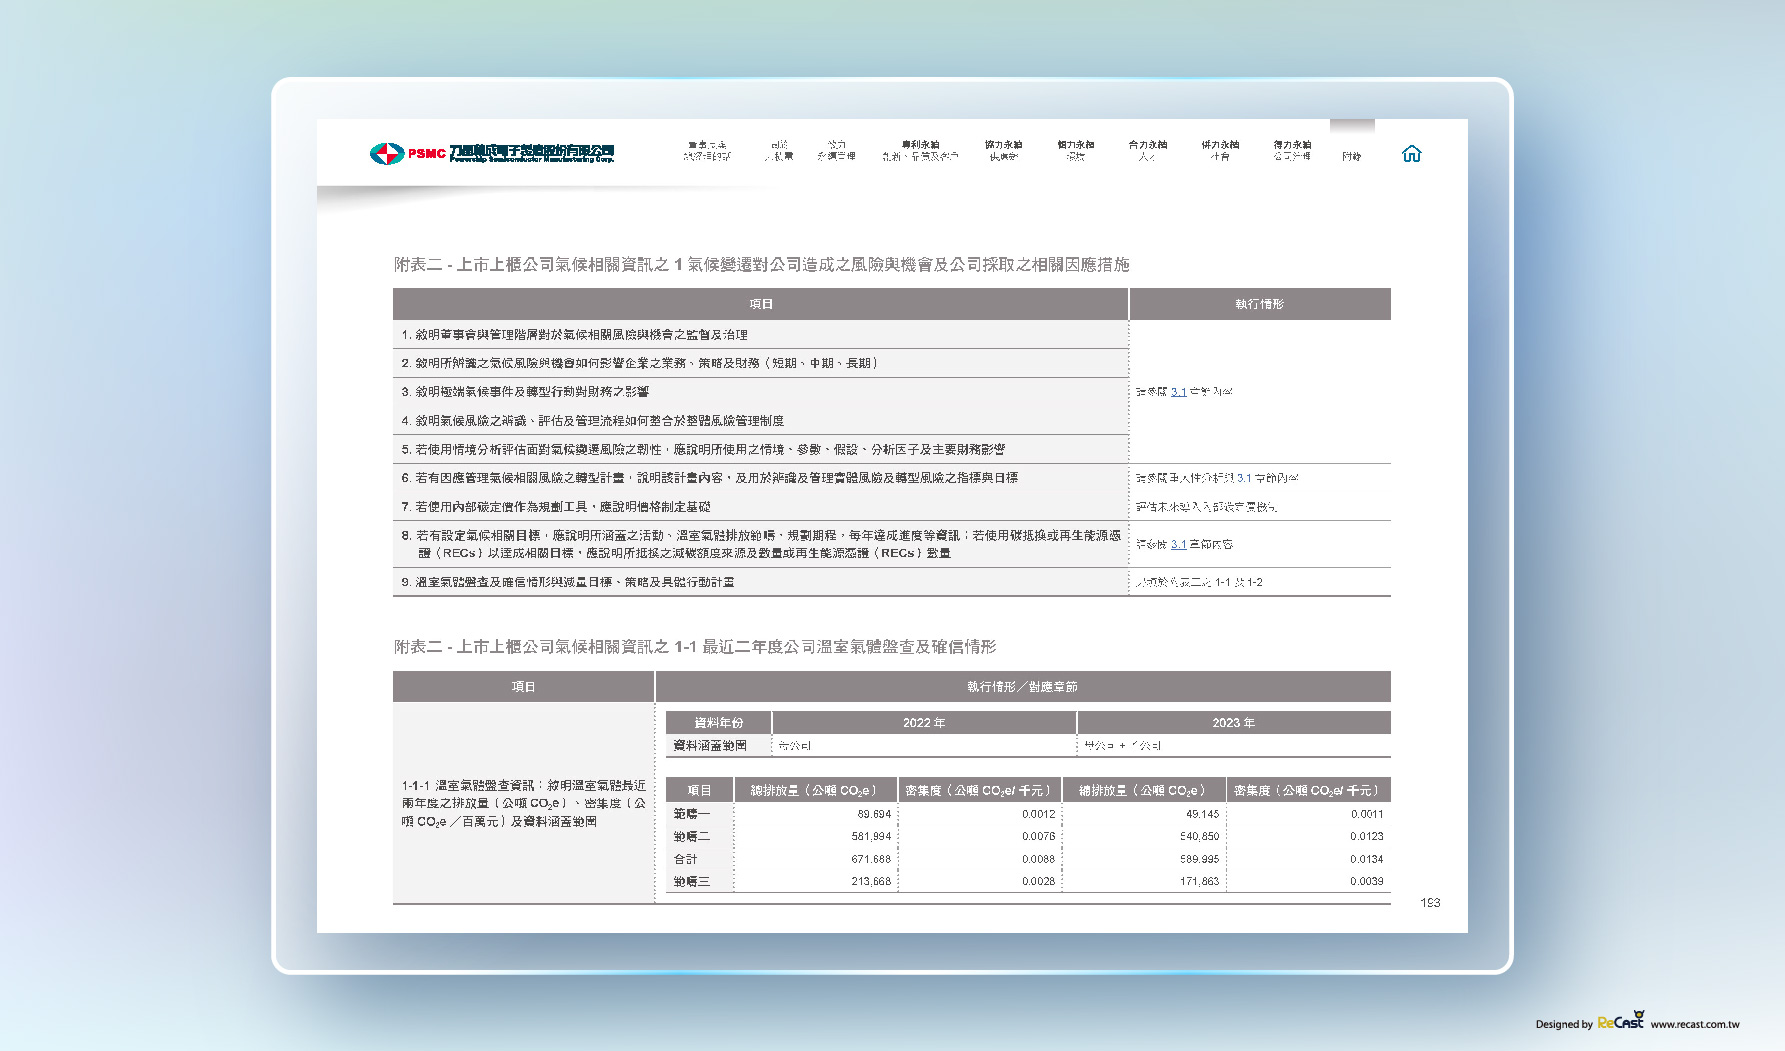1785x1051 pixels.
Task: Click the page number at bottom right
Action: click(1430, 903)
